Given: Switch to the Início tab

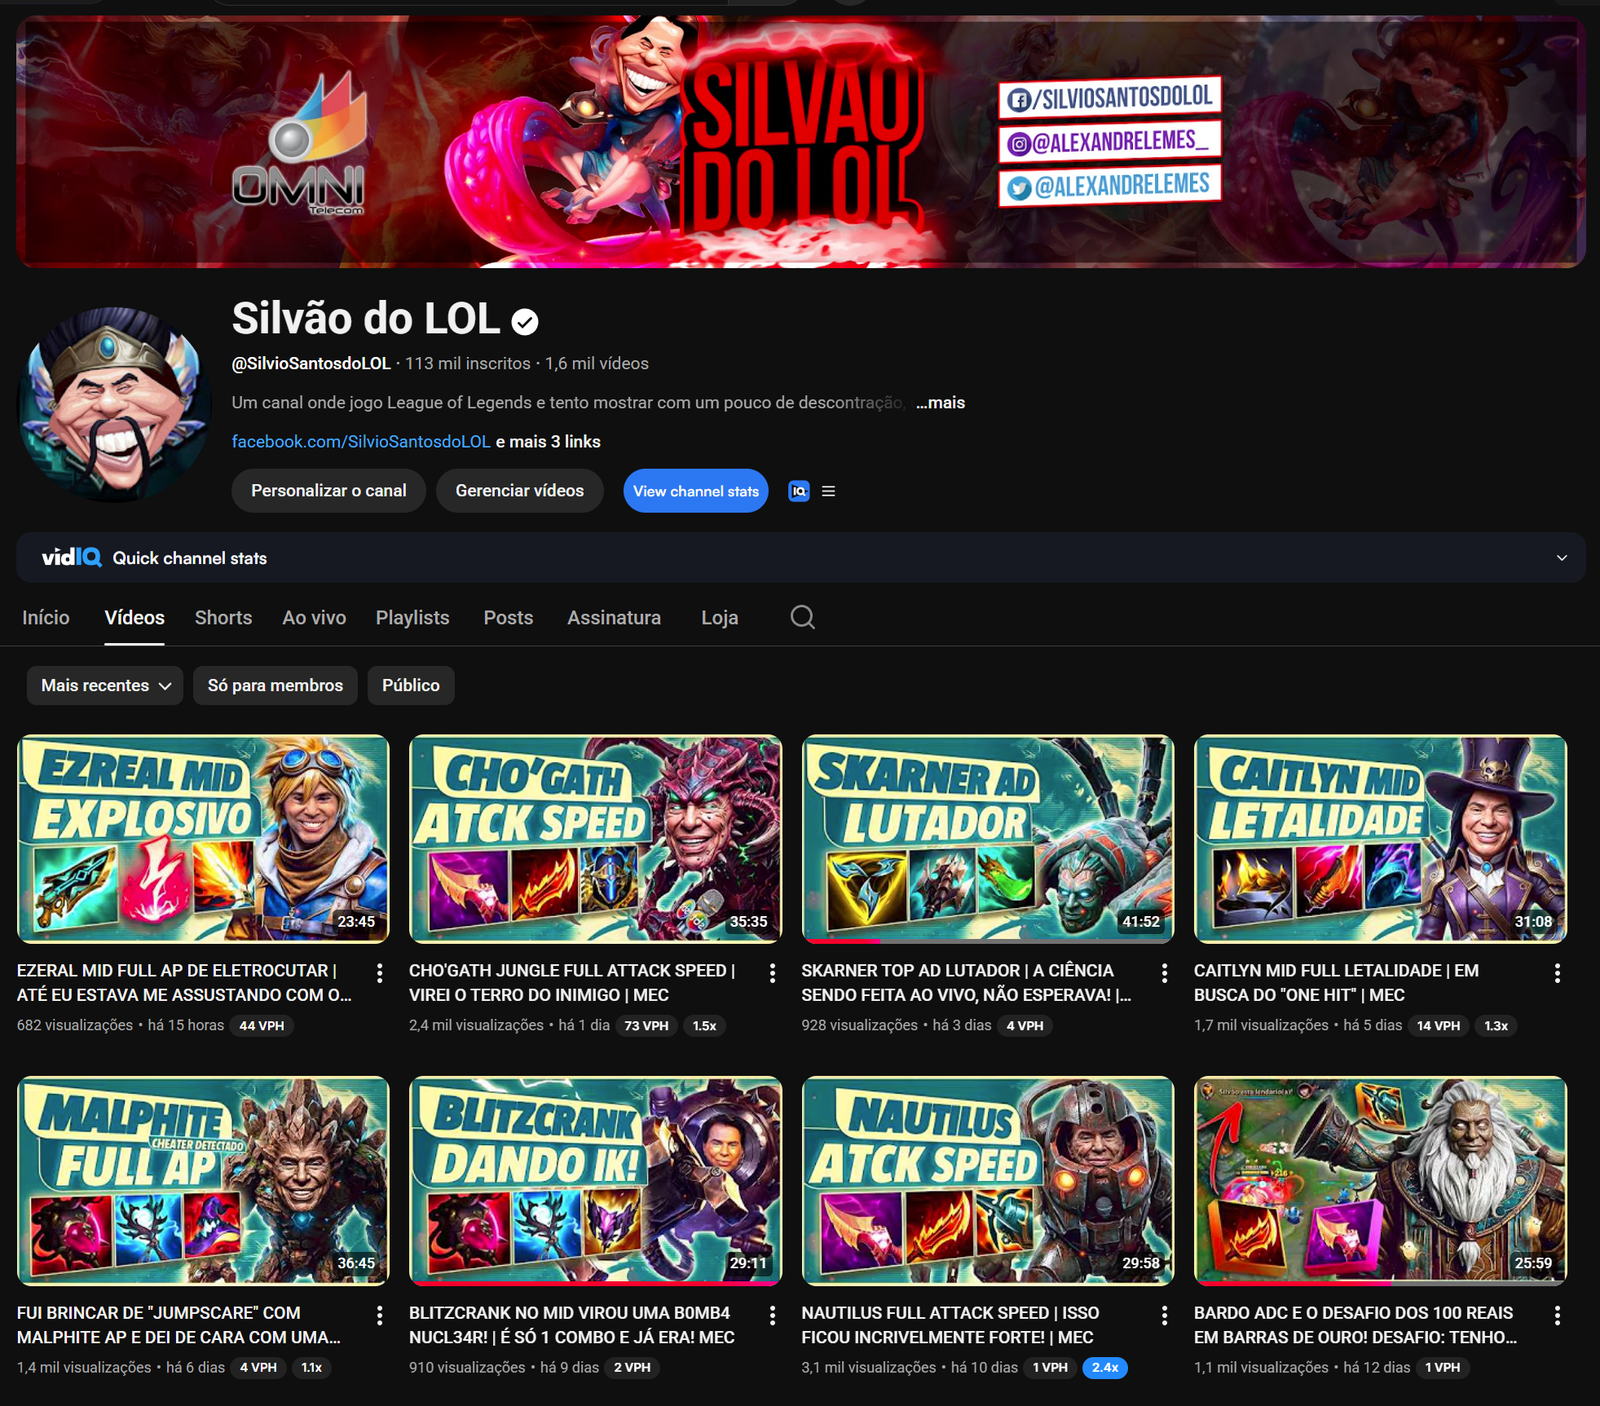Looking at the screenshot, I should [46, 618].
